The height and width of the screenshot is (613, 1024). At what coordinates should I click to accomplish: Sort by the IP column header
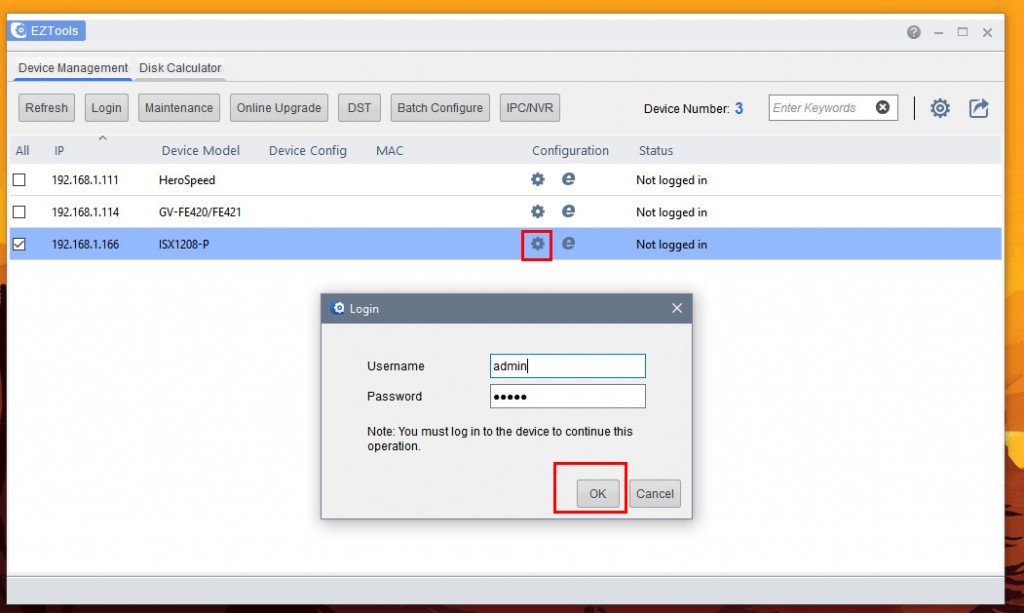(x=59, y=151)
